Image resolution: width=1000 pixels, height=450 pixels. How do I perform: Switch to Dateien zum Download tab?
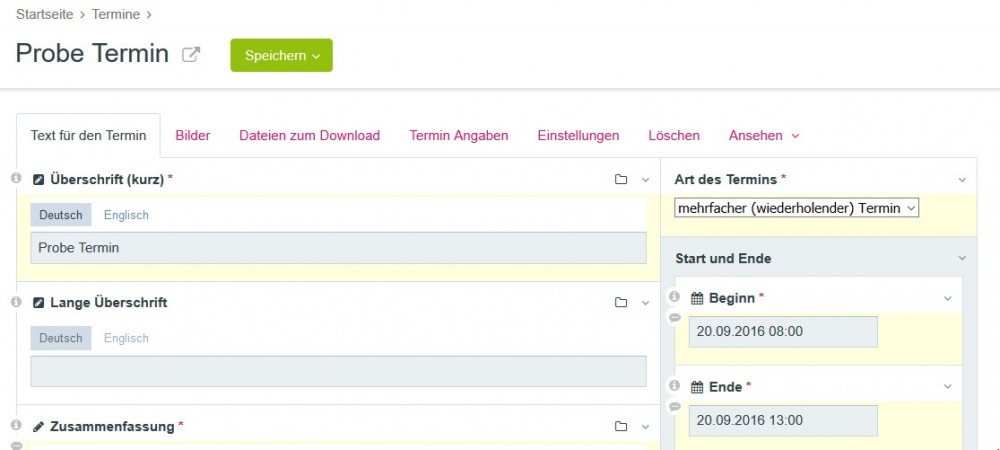point(309,136)
